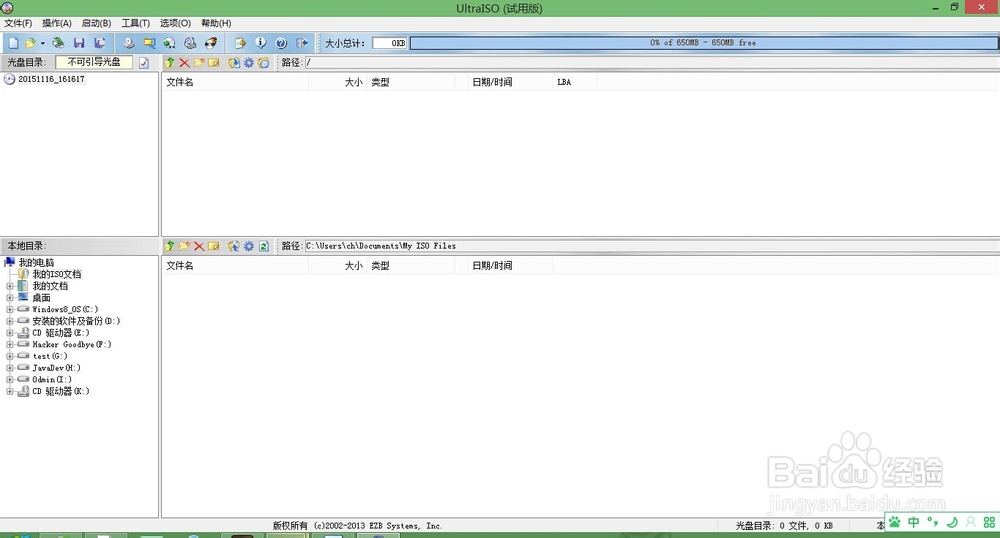The image size is (1000, 538).
Task: Click red Delete X in disc image toolbar
Action: (184, 62)
